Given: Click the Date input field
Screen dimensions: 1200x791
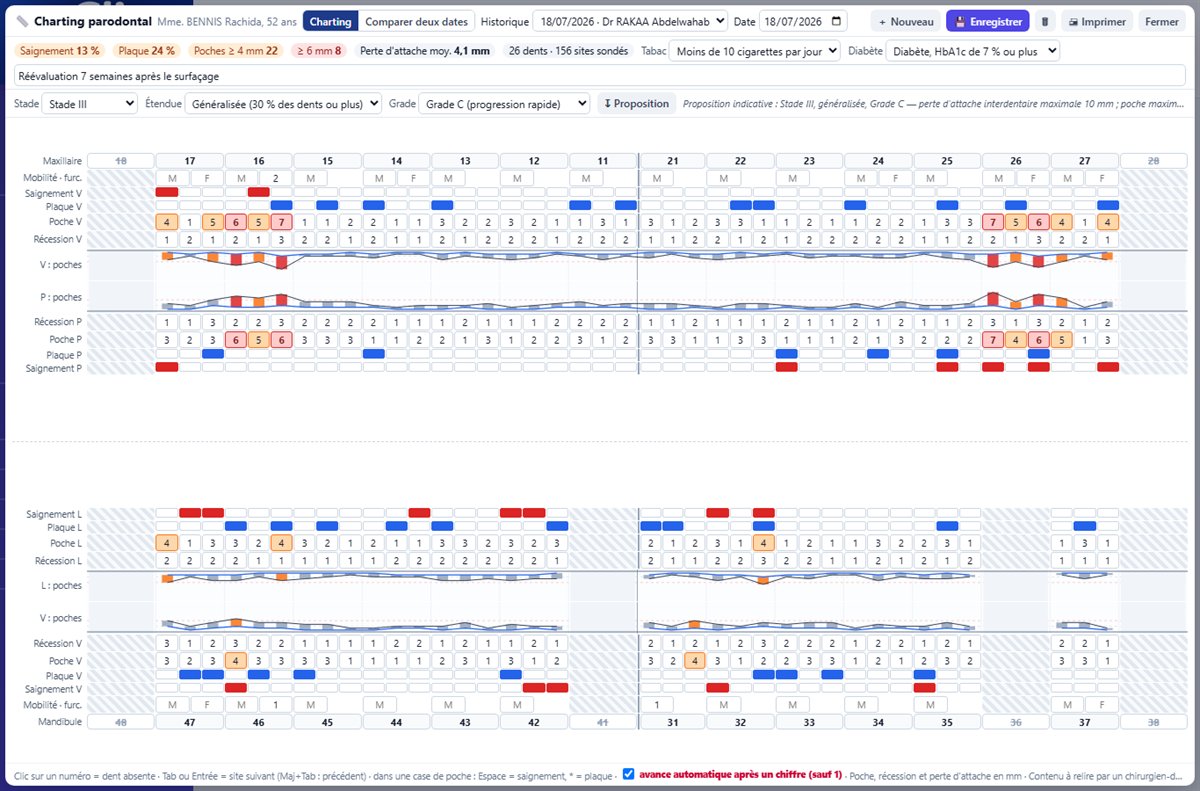Looking at the screenshot, I should [x=804, y=21].
